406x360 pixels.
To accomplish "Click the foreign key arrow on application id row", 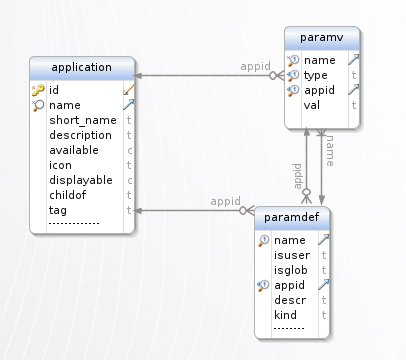I will pyautogui.click(x=129, y=90).
